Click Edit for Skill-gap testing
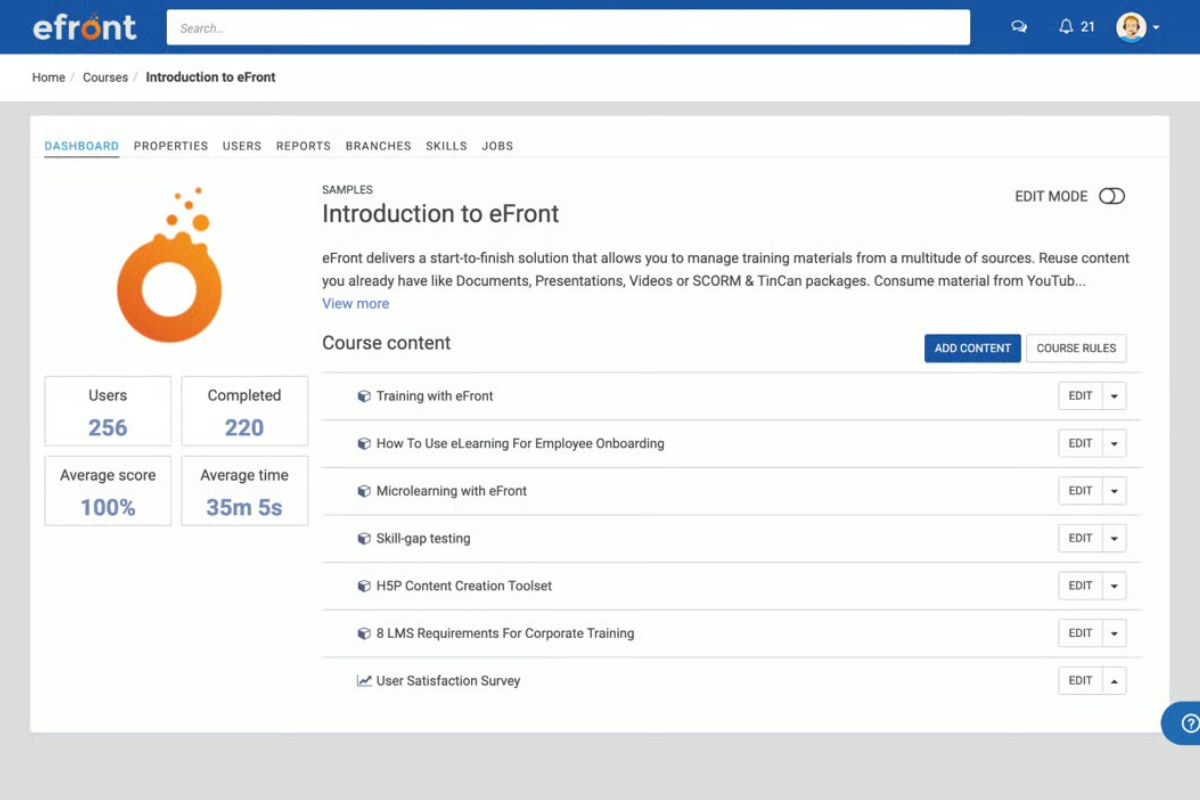The height and width of the screenshot is (800, 1200). pos(1081,538)
